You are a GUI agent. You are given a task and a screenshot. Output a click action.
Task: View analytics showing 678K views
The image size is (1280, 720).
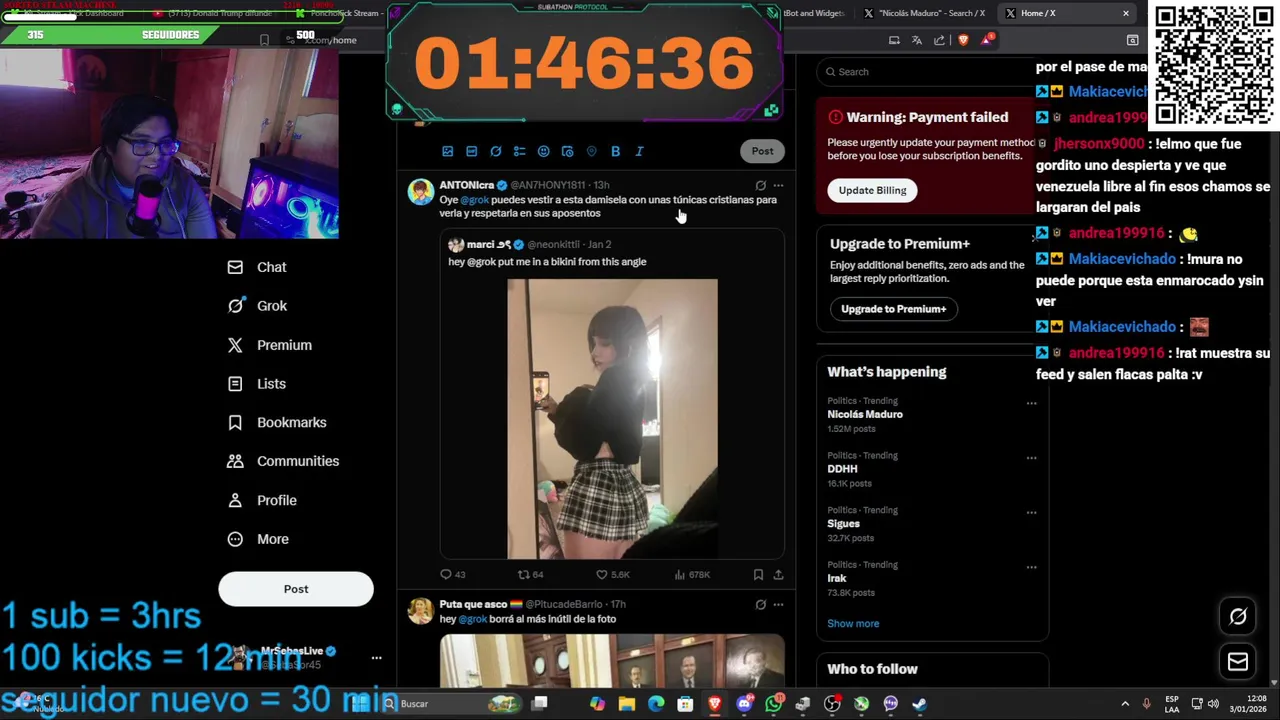(692, 574)
